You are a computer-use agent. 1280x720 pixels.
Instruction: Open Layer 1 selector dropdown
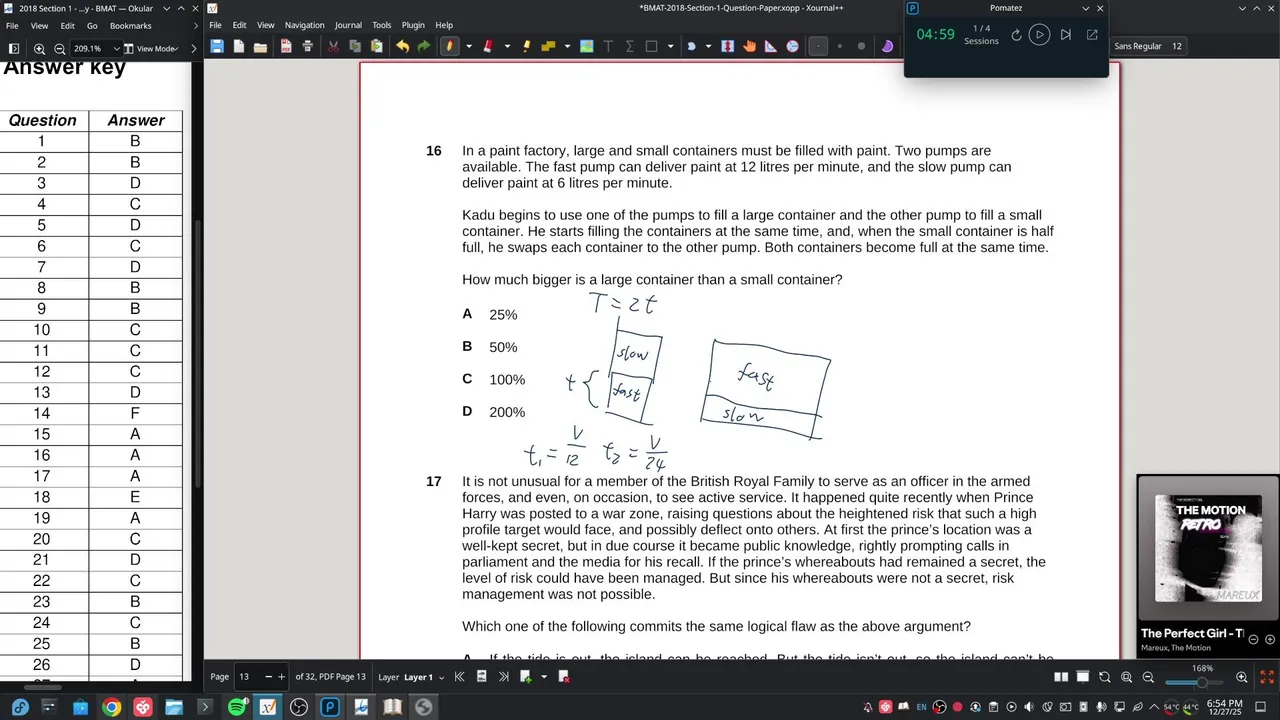point(424,677)
